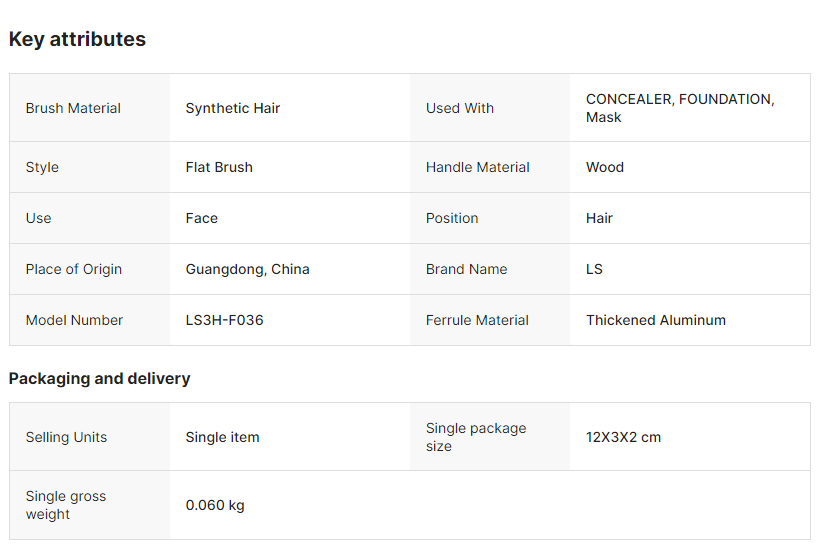The width and height of the screenshot is (834, 557).
Task: Click the Guangdong, China origin value
Action: 248,269
